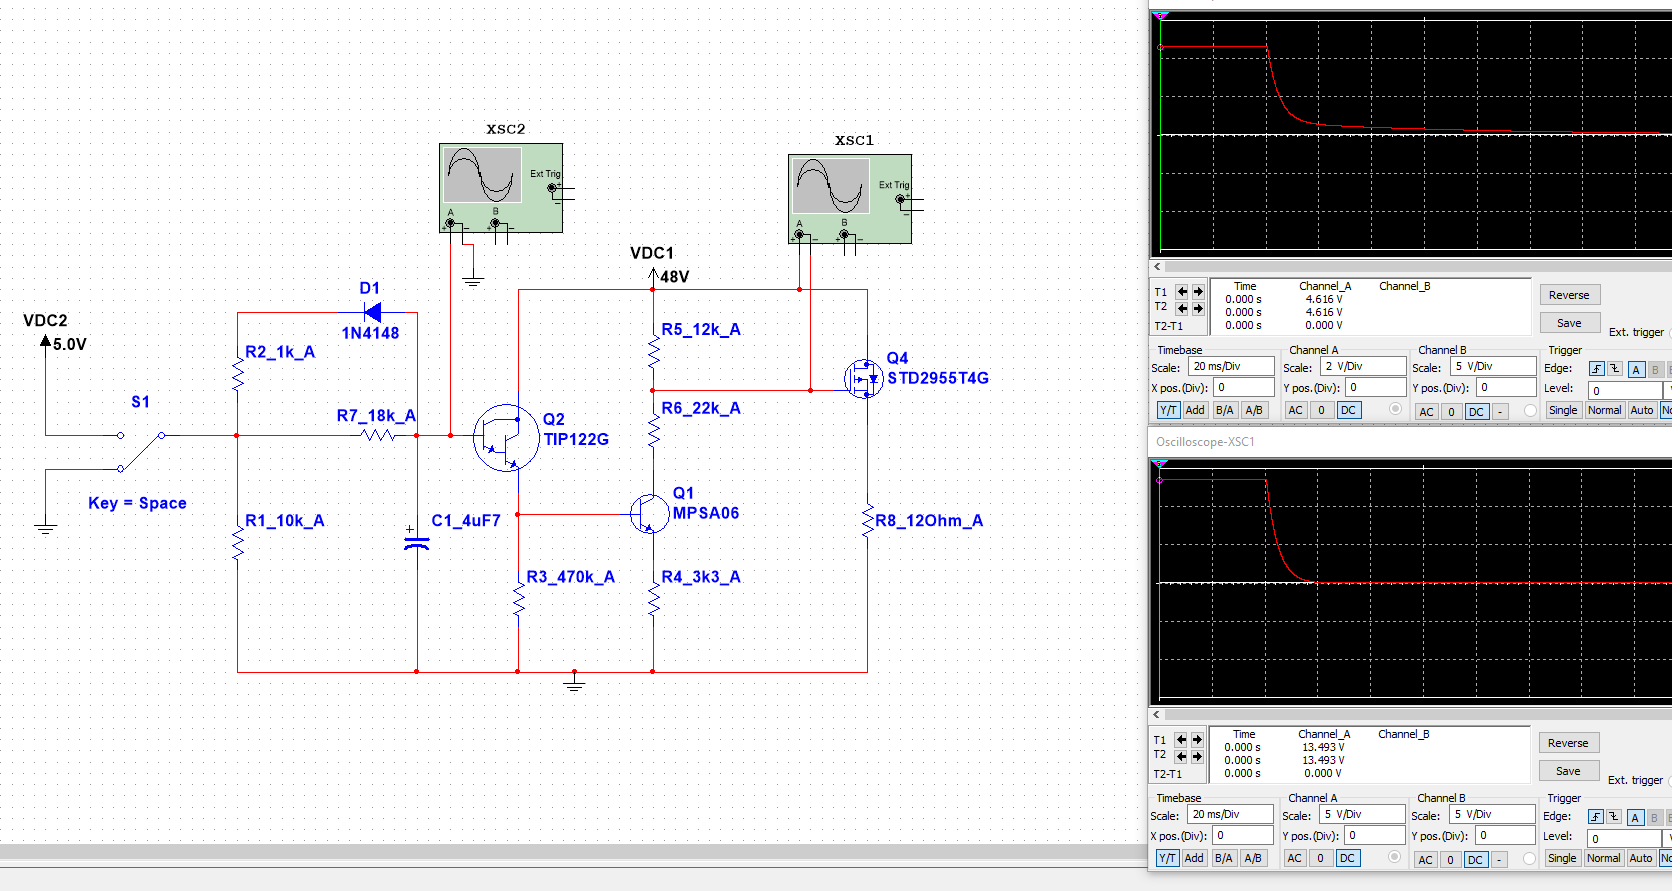Select the XSC2 oscilloscope instrument on schematic

[500, 187]
